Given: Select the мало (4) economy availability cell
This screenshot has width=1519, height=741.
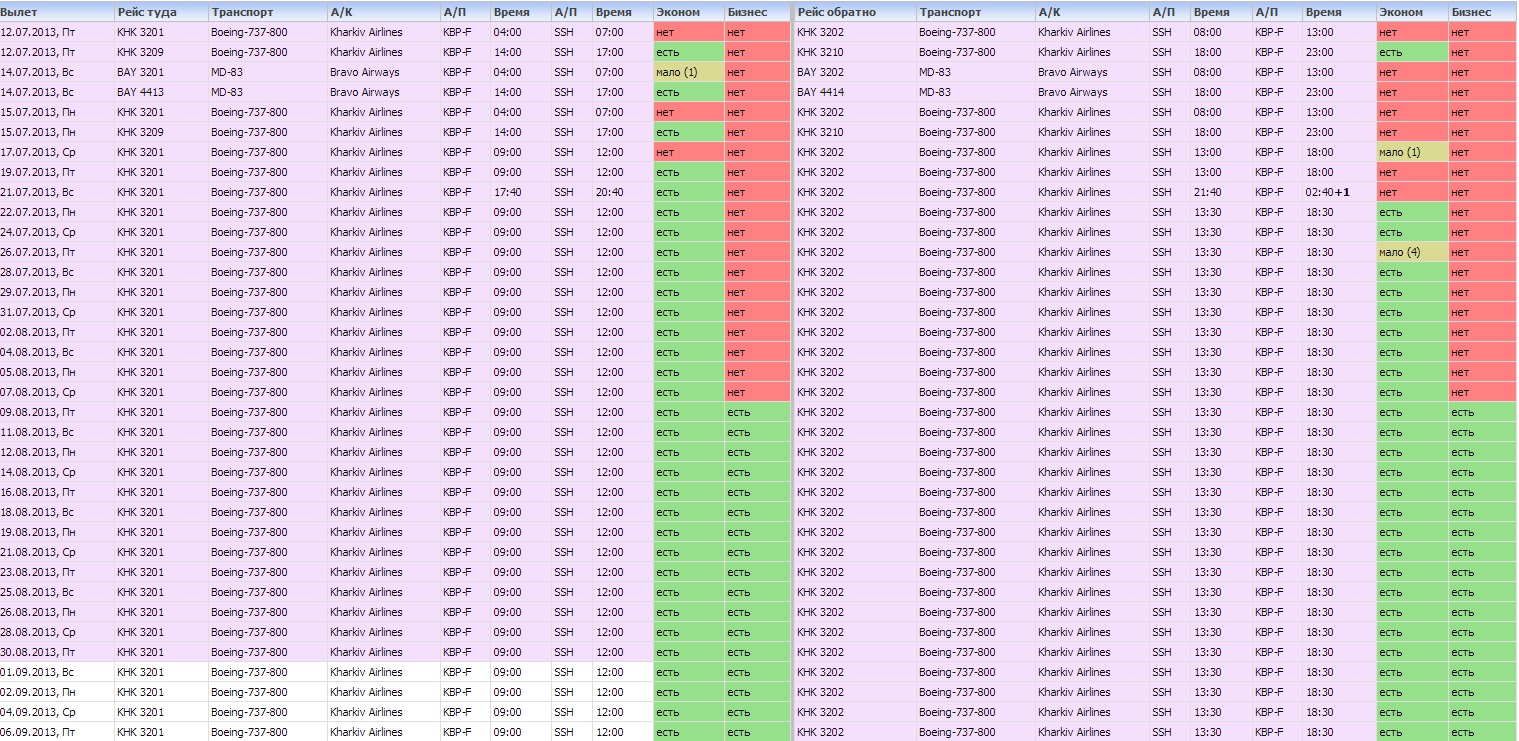Looking at the screenshot, I should coord(1400,252).
